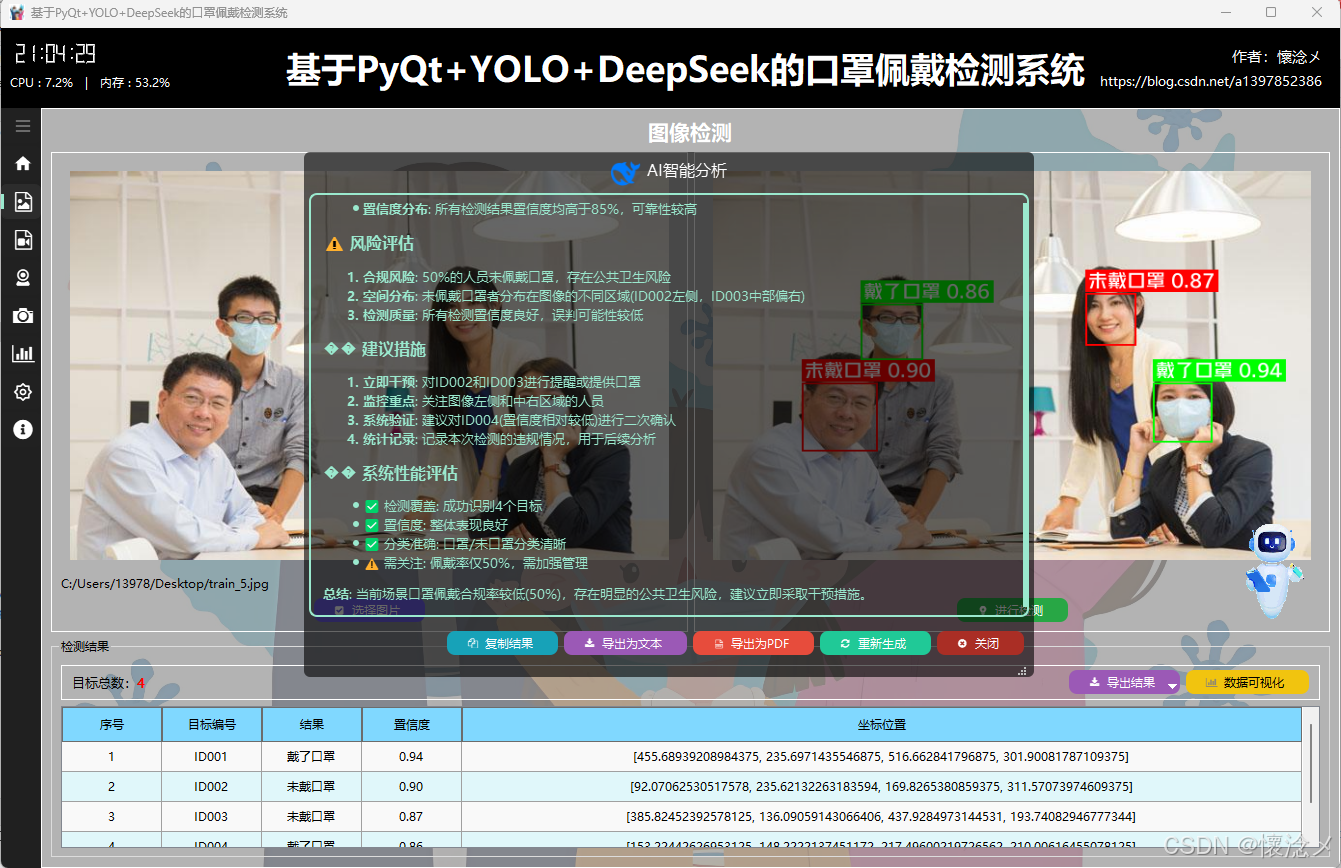
Task: Select the ID002 cell in the table
Action: coord(212,787)
